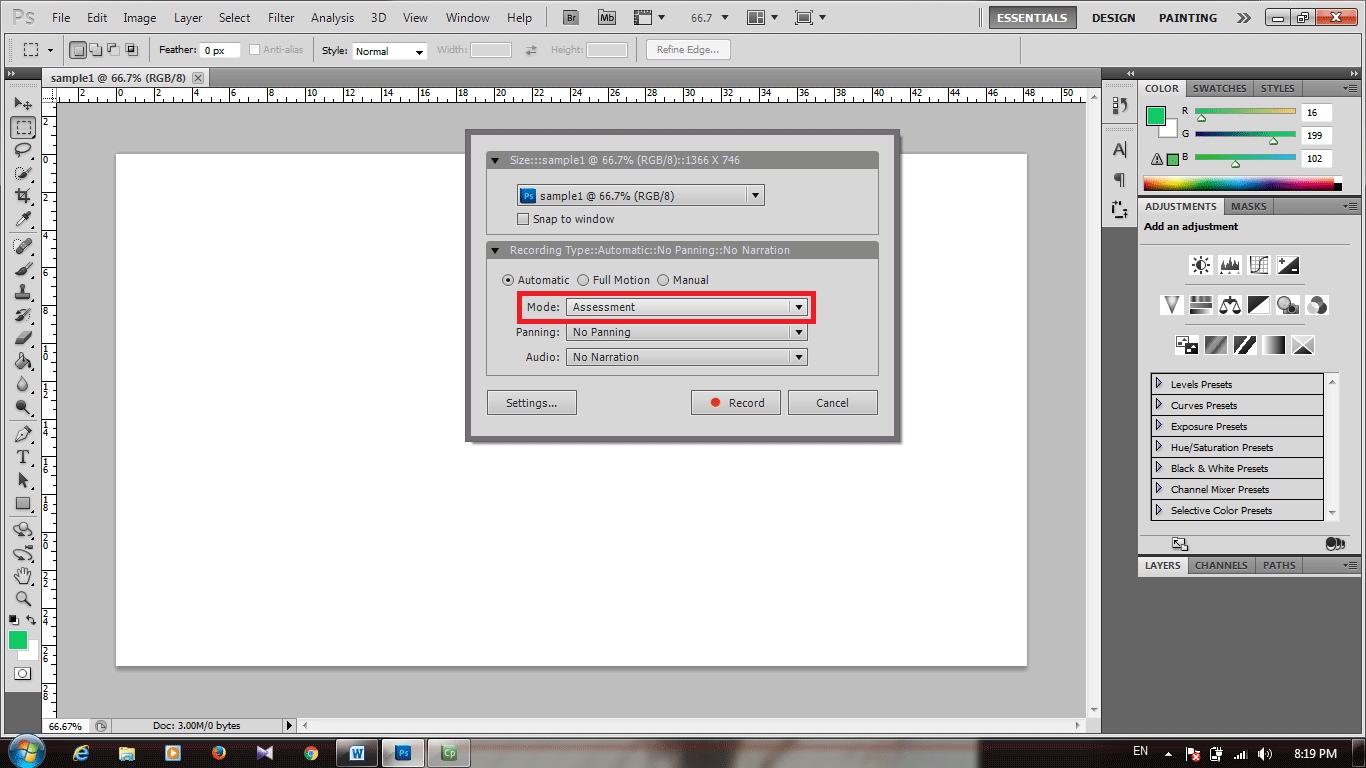
Task: Select Full Motion recording type
Action: [x=583, y=280]
